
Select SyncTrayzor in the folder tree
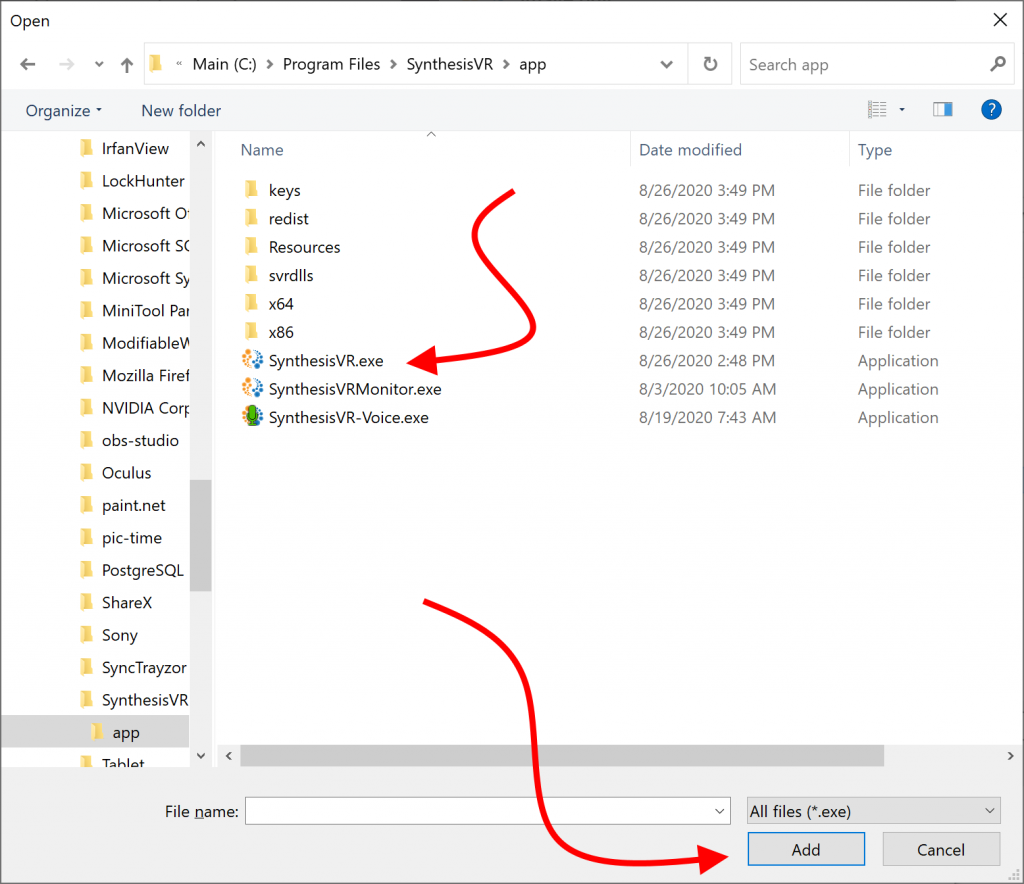coord(144,667)
